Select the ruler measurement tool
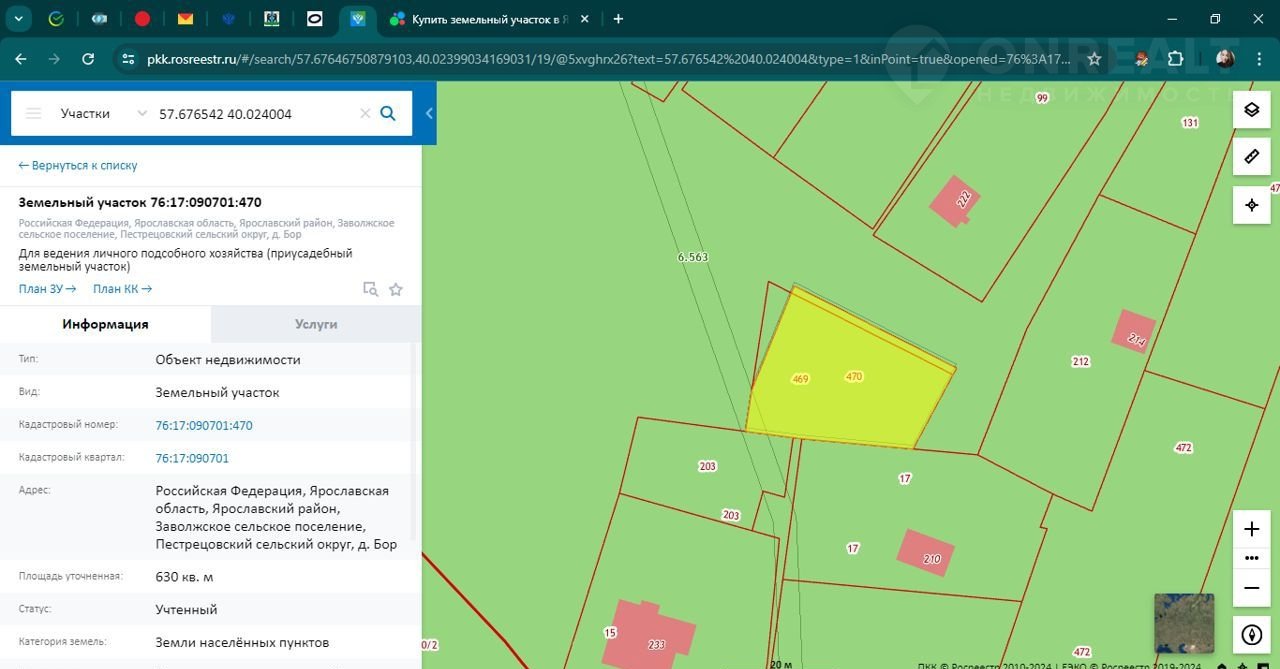Screen dimensions: 1280x669 tap(1251, 157)
